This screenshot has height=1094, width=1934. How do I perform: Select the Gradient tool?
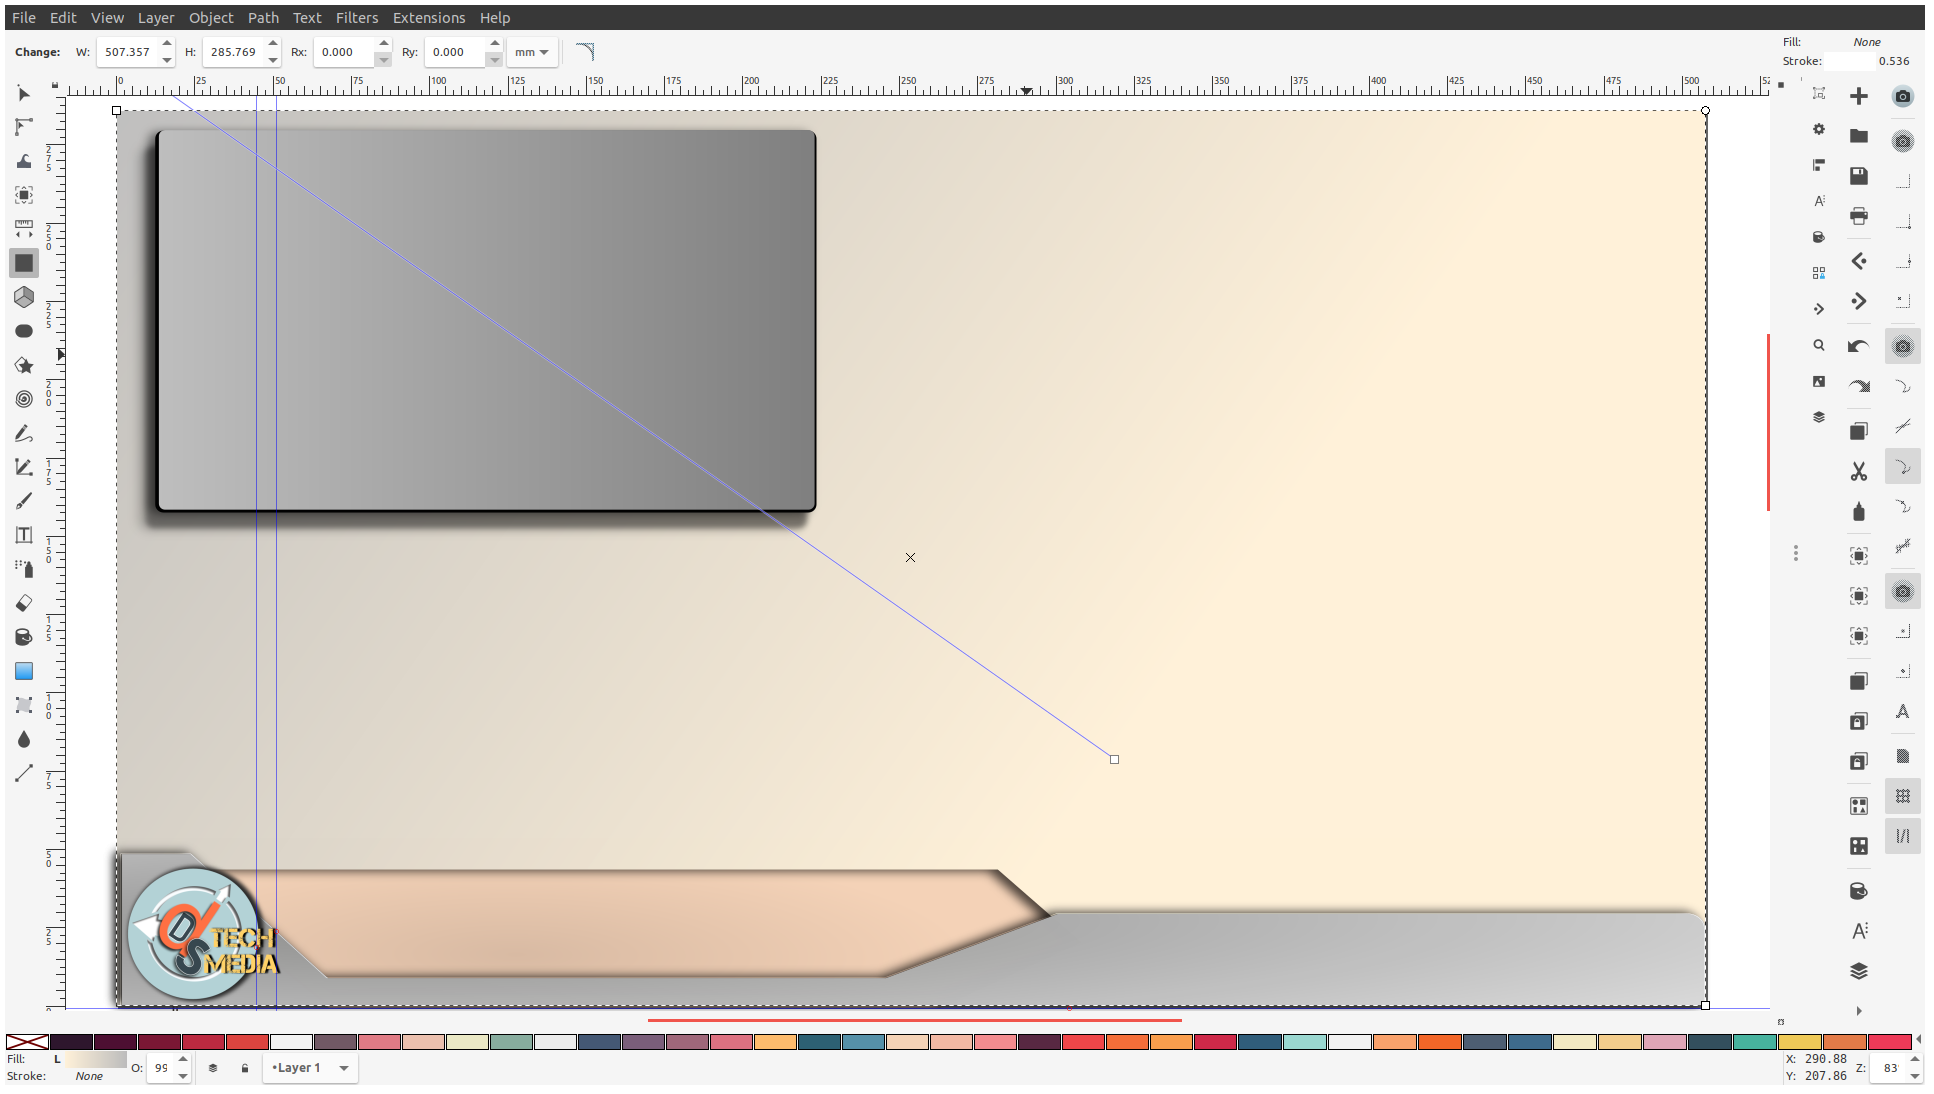point(24,671)
